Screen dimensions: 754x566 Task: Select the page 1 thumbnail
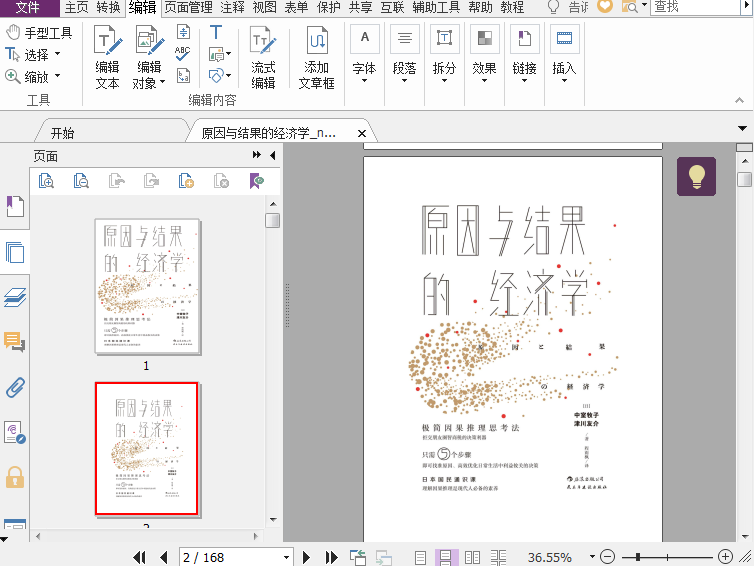(146, 286)
